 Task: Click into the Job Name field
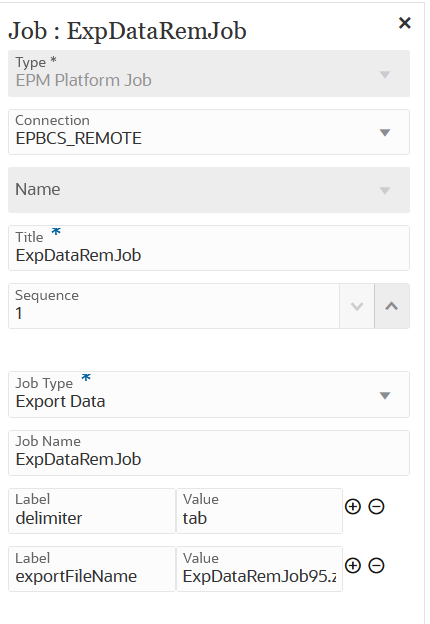209,453
